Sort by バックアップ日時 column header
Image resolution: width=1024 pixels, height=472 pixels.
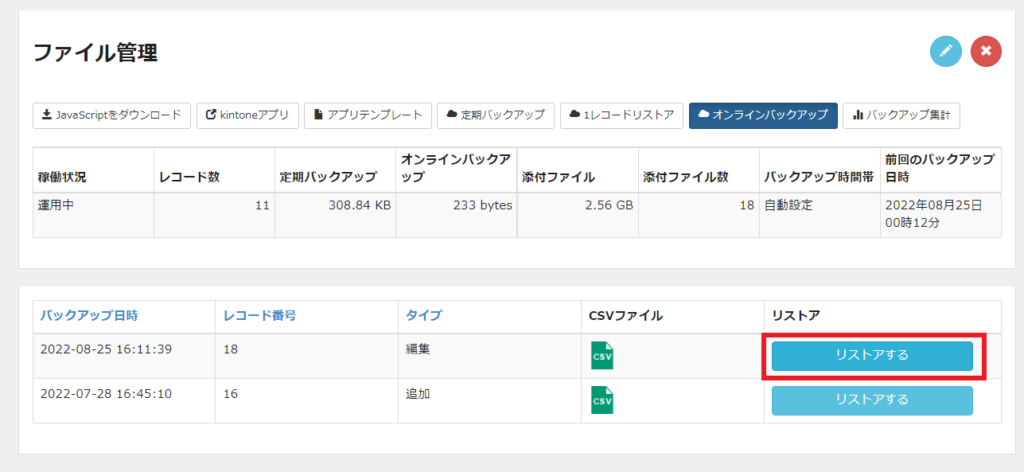[x=89, y=316]
